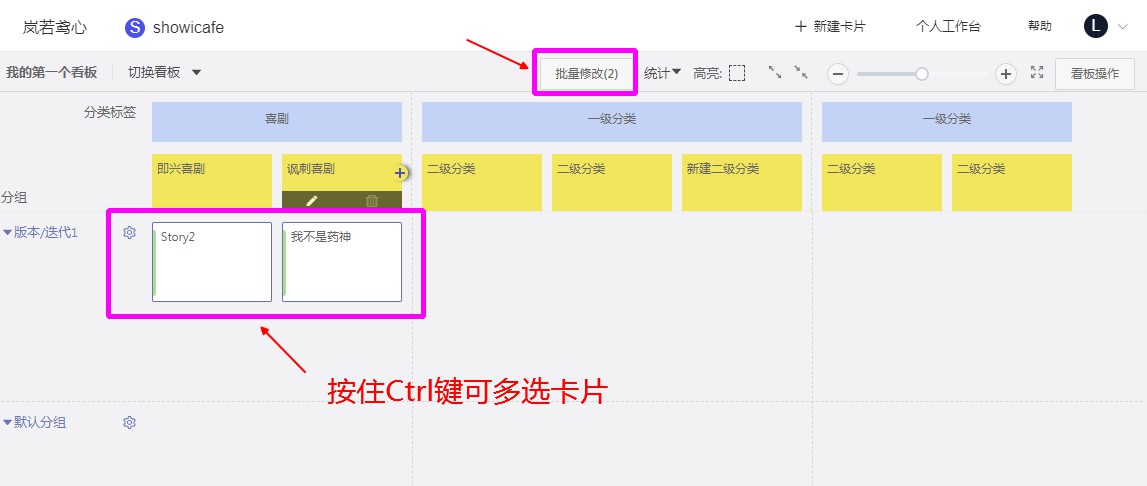1147x486 pixels.
Task: Open the 切换看板 dropdown
Action: point(165,72)
